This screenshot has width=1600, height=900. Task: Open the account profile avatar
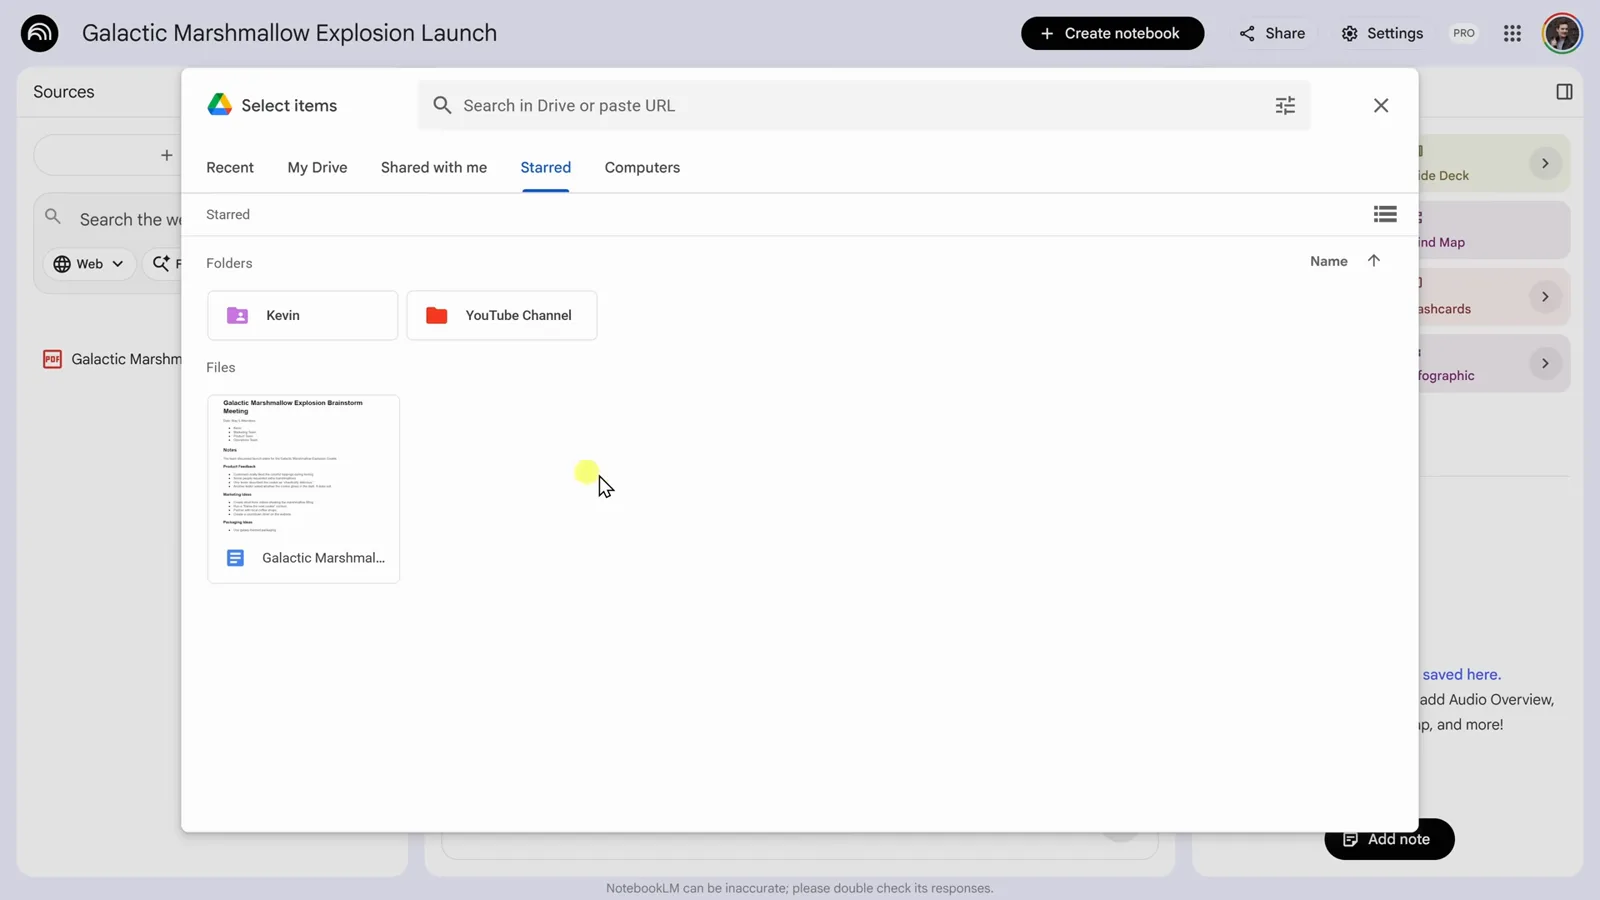point(1562,33)
